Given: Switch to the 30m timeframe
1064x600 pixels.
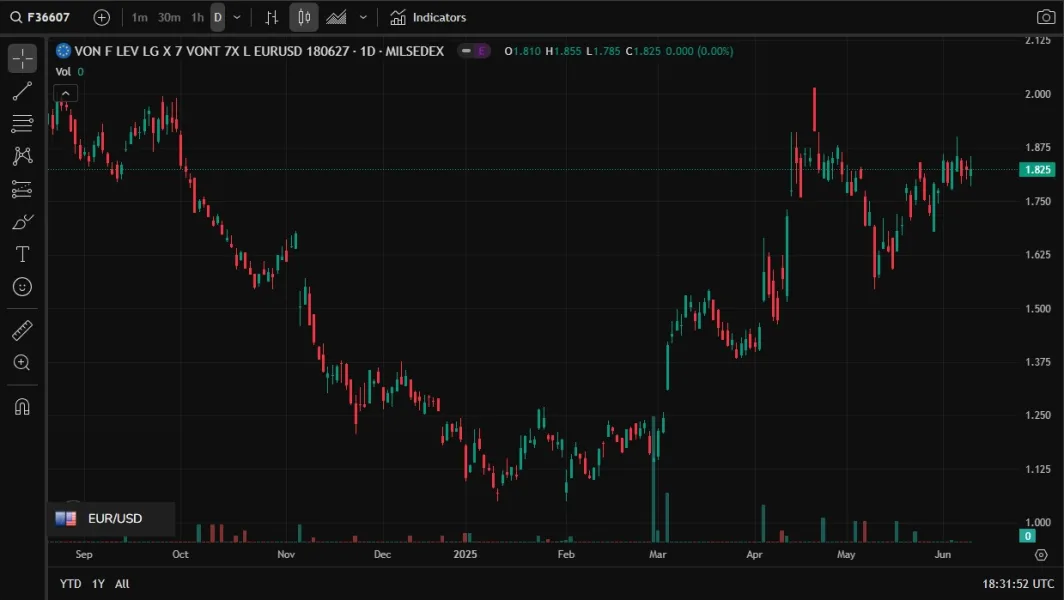Looking at the screenshot, I should pyautogui.click(x=169, y=17).
